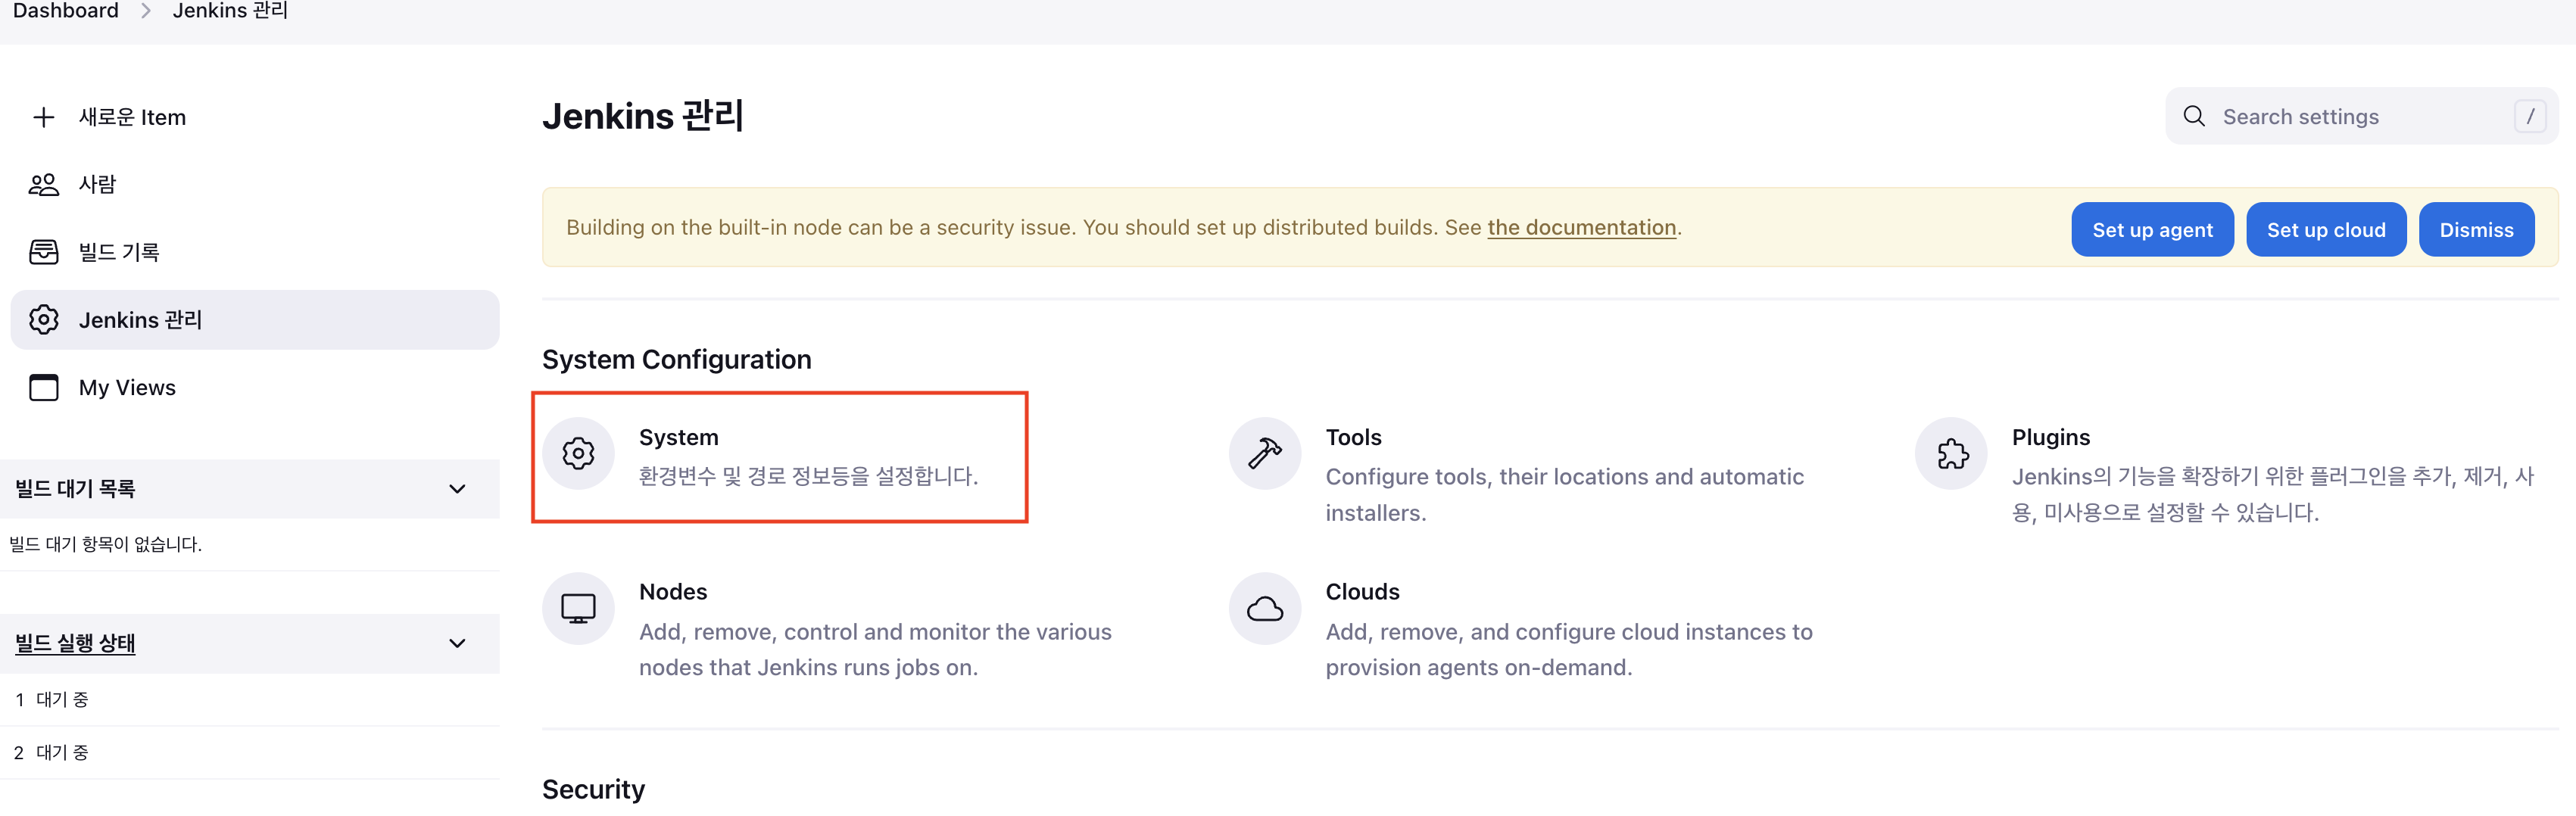Viewport: 2576px width, 816px height.
Task: Open the System configuration title
Action: (x=678, y=437)
